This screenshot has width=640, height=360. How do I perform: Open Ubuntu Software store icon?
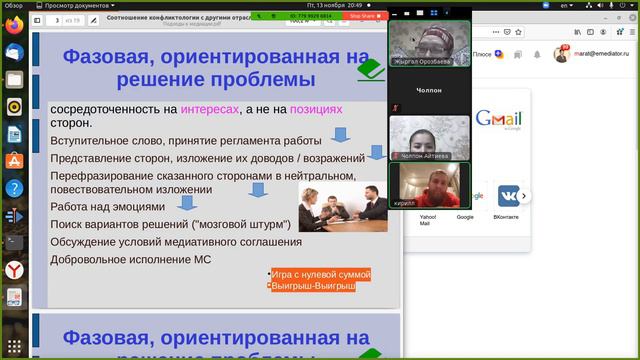pyautogui.click(x=14, y=161)
